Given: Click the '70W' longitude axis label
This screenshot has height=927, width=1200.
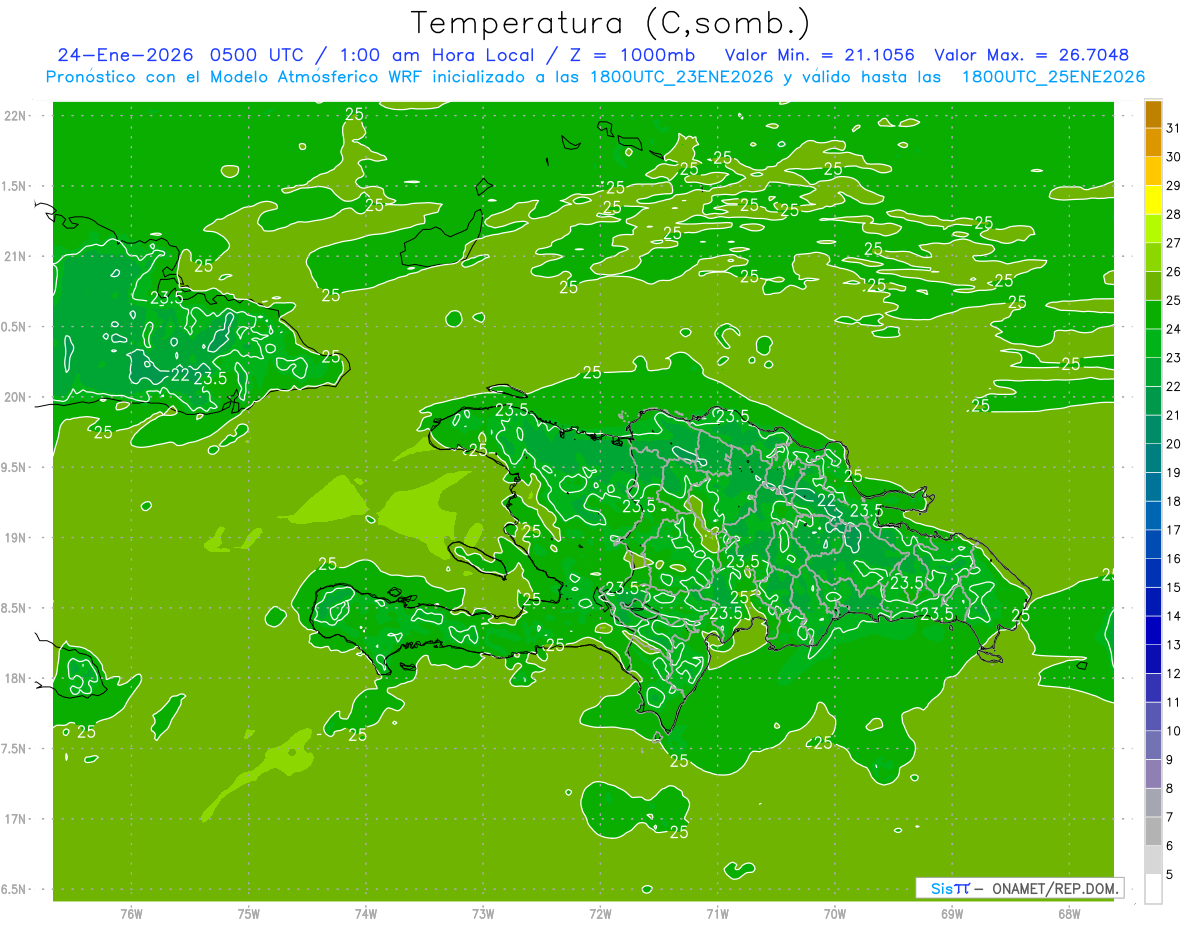Looking at the screenshot, I should (x=835, y=913).
